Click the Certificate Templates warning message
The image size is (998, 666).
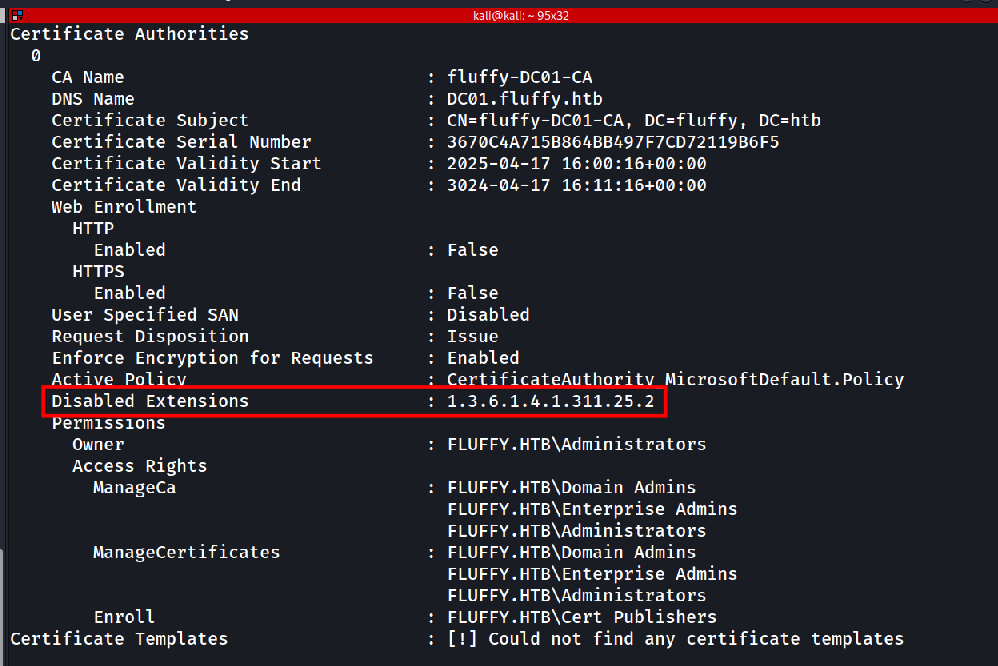[x=675, y=639]
